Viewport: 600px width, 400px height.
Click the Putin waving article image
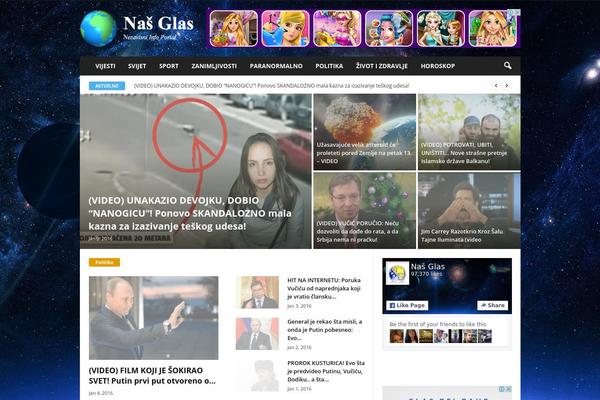[153, 318]
